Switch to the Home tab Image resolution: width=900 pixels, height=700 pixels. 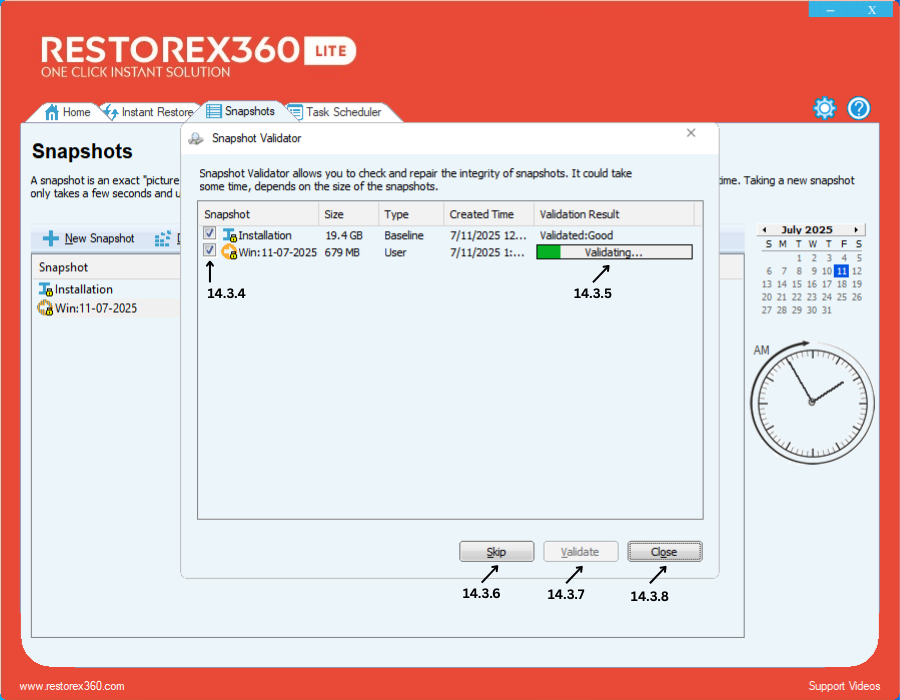click(76, 112)
